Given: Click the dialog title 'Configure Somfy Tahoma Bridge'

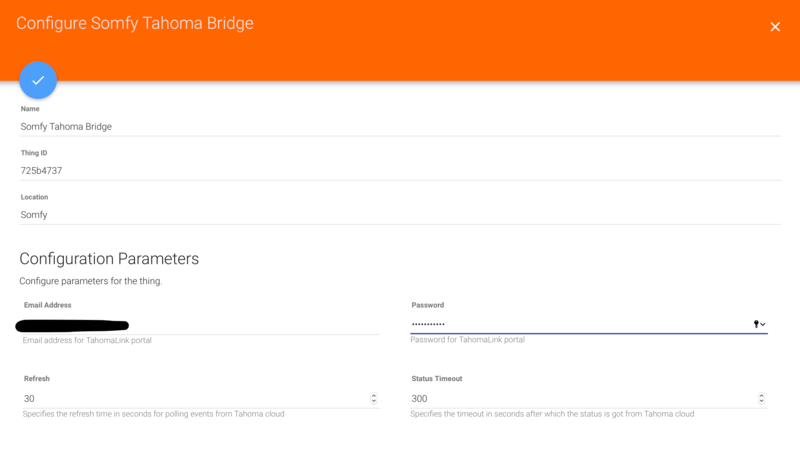Looking at the screenshot, I should [x=134, y=23].
